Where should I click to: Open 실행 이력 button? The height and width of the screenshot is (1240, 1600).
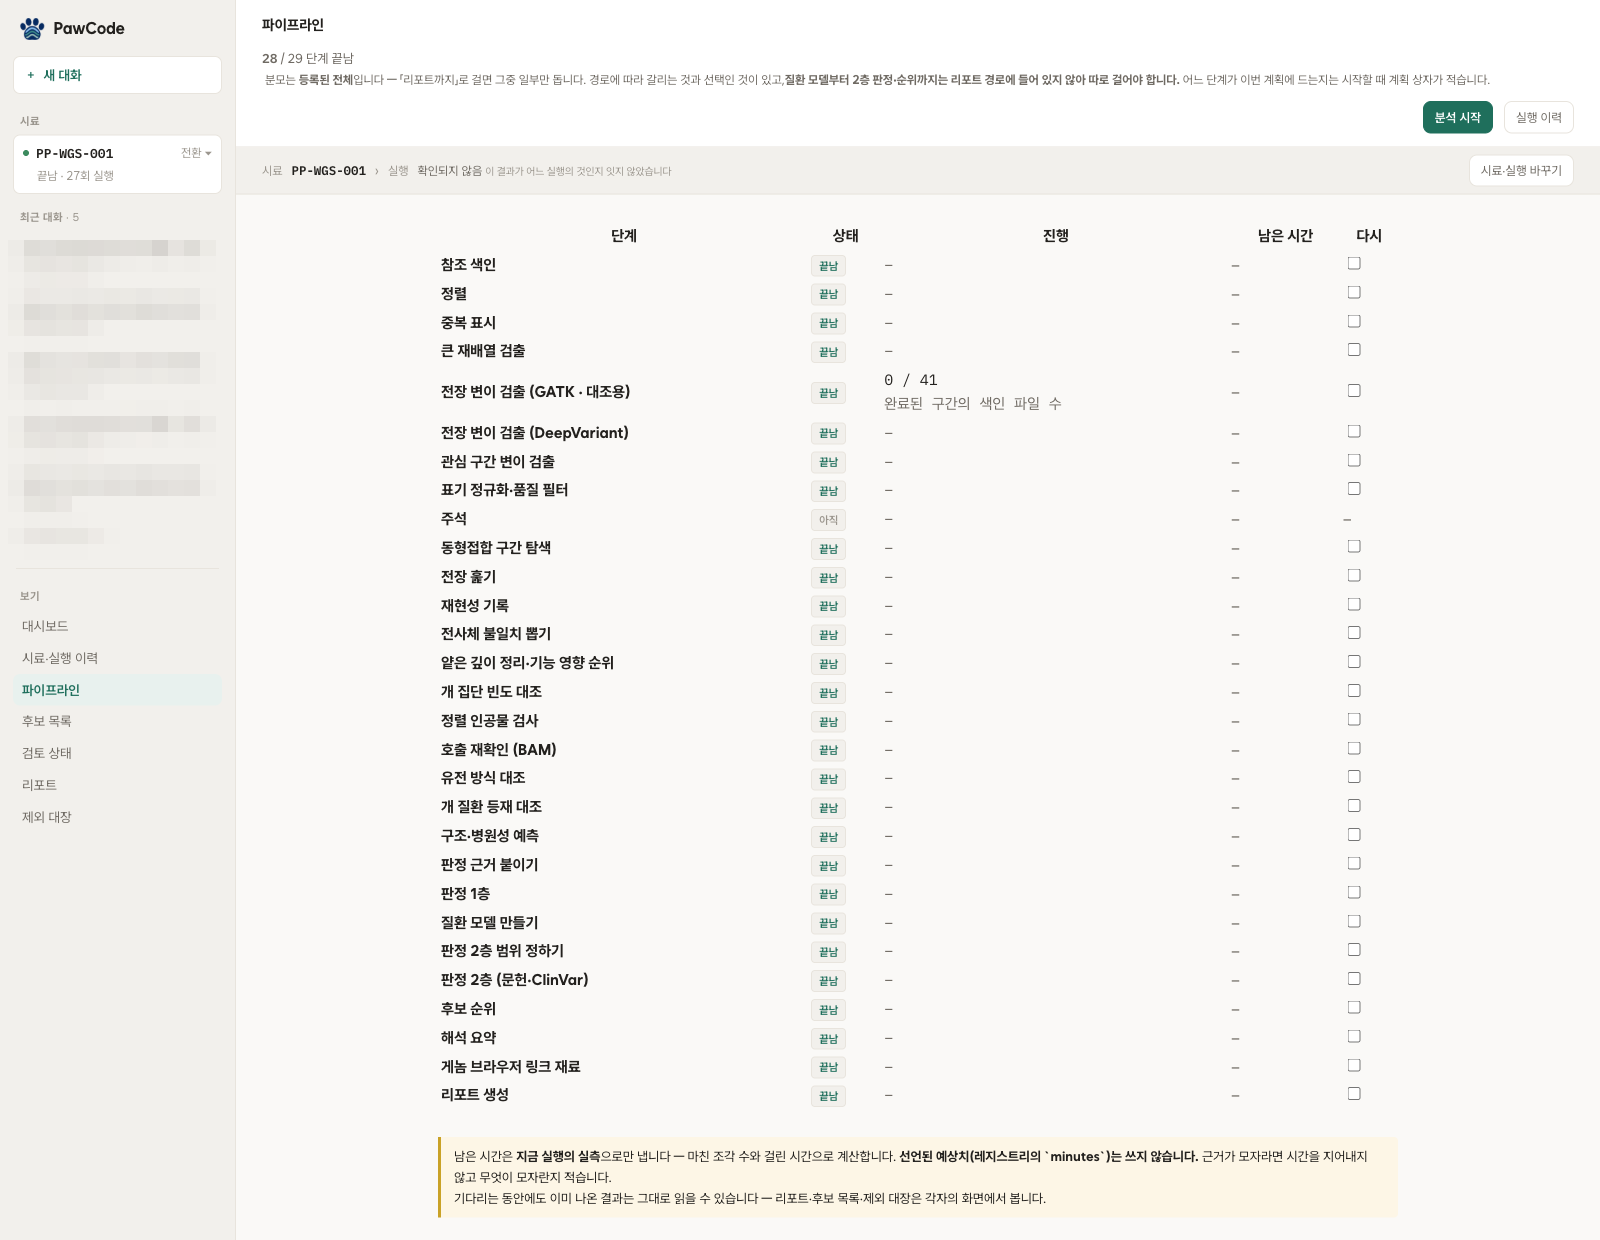1538,117
